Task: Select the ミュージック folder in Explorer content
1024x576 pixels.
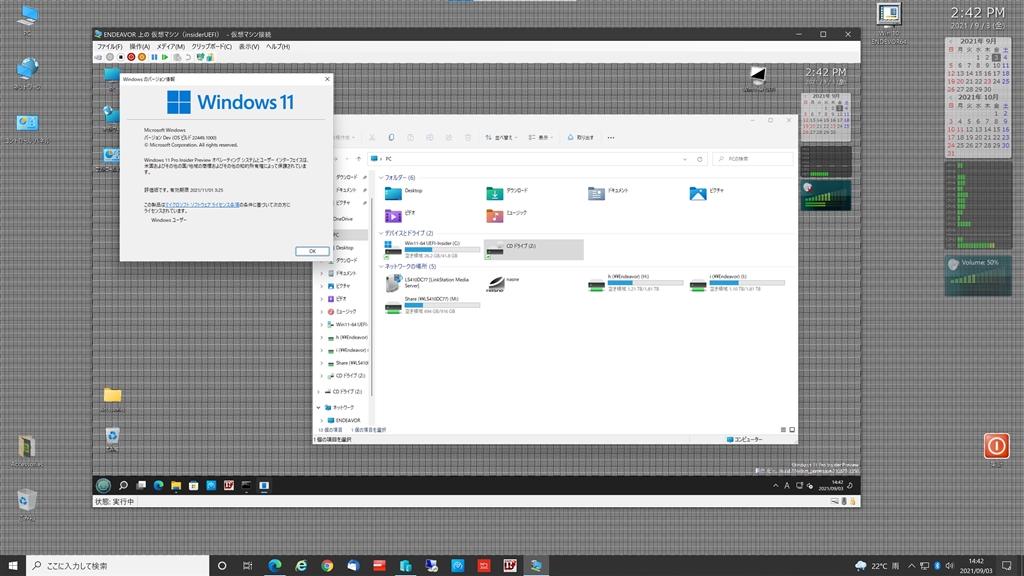Action: click(x=506, y=215)
